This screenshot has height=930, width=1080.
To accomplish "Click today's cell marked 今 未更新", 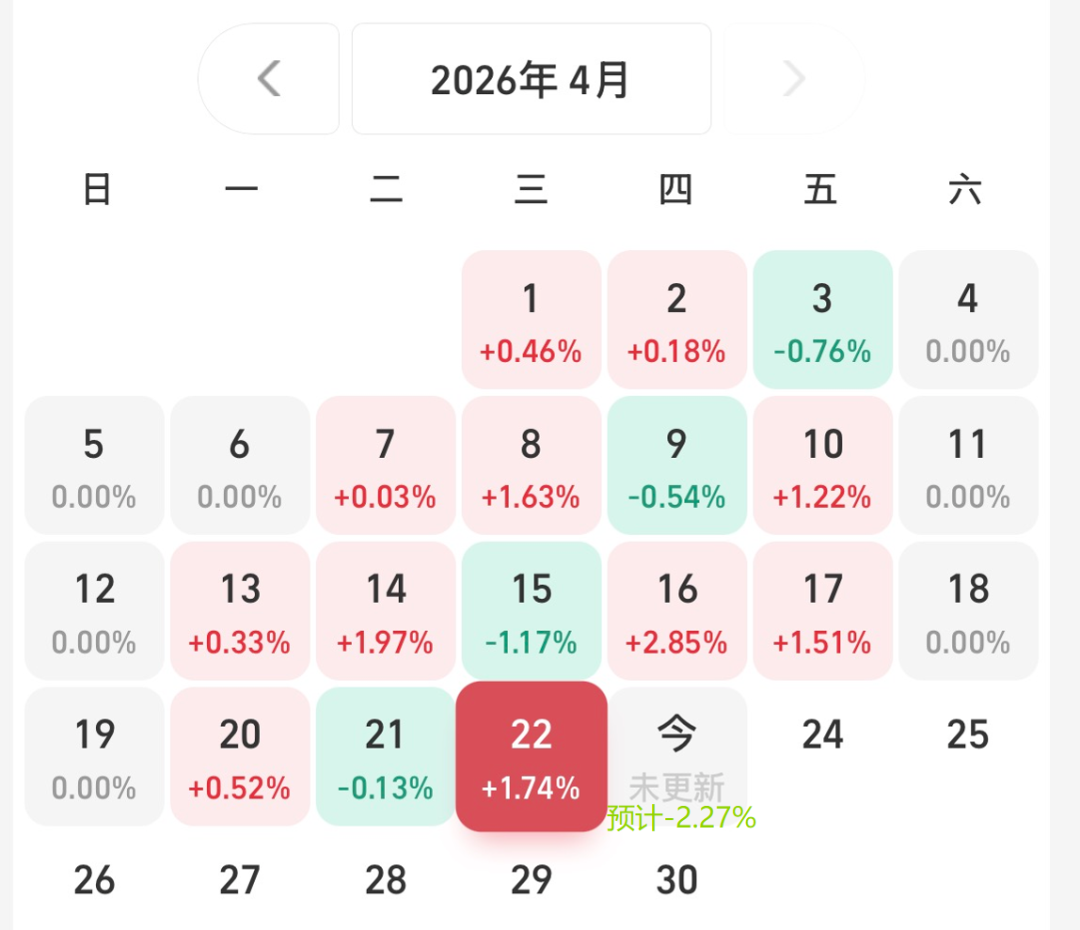I will pyautogui.click(x=677, y=756).
